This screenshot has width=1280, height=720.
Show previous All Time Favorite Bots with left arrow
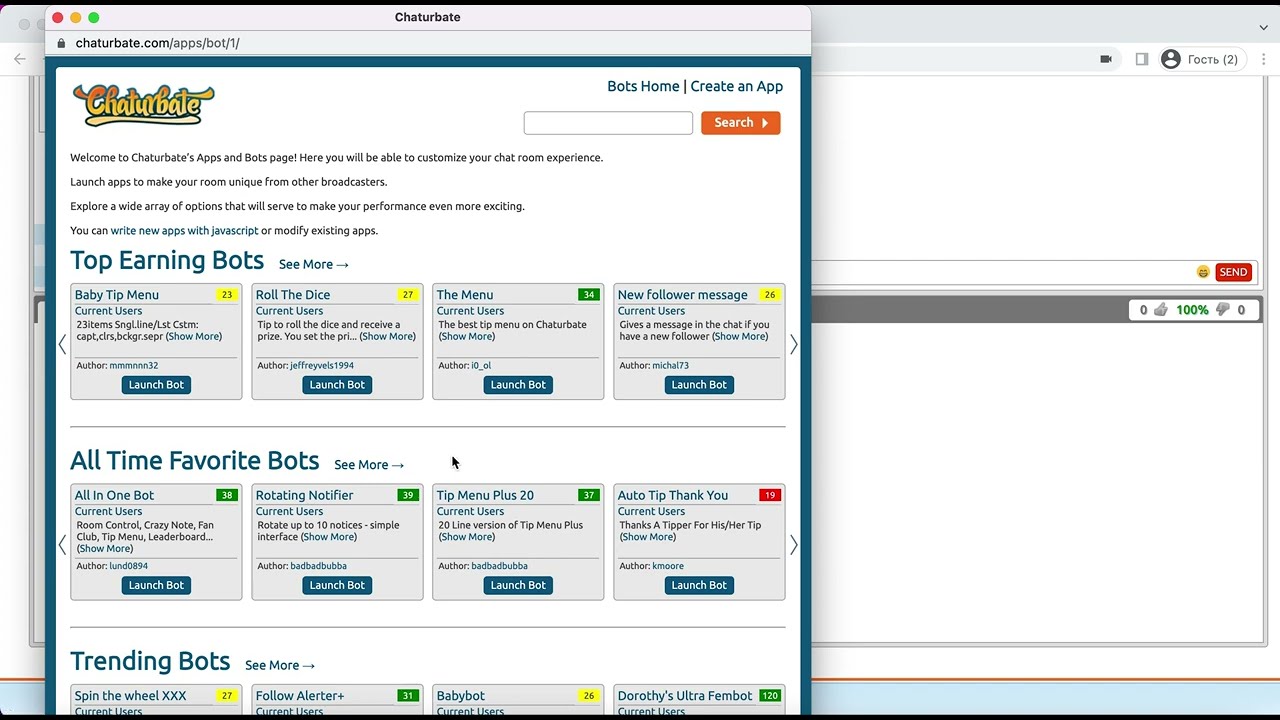tap(62, 545)
